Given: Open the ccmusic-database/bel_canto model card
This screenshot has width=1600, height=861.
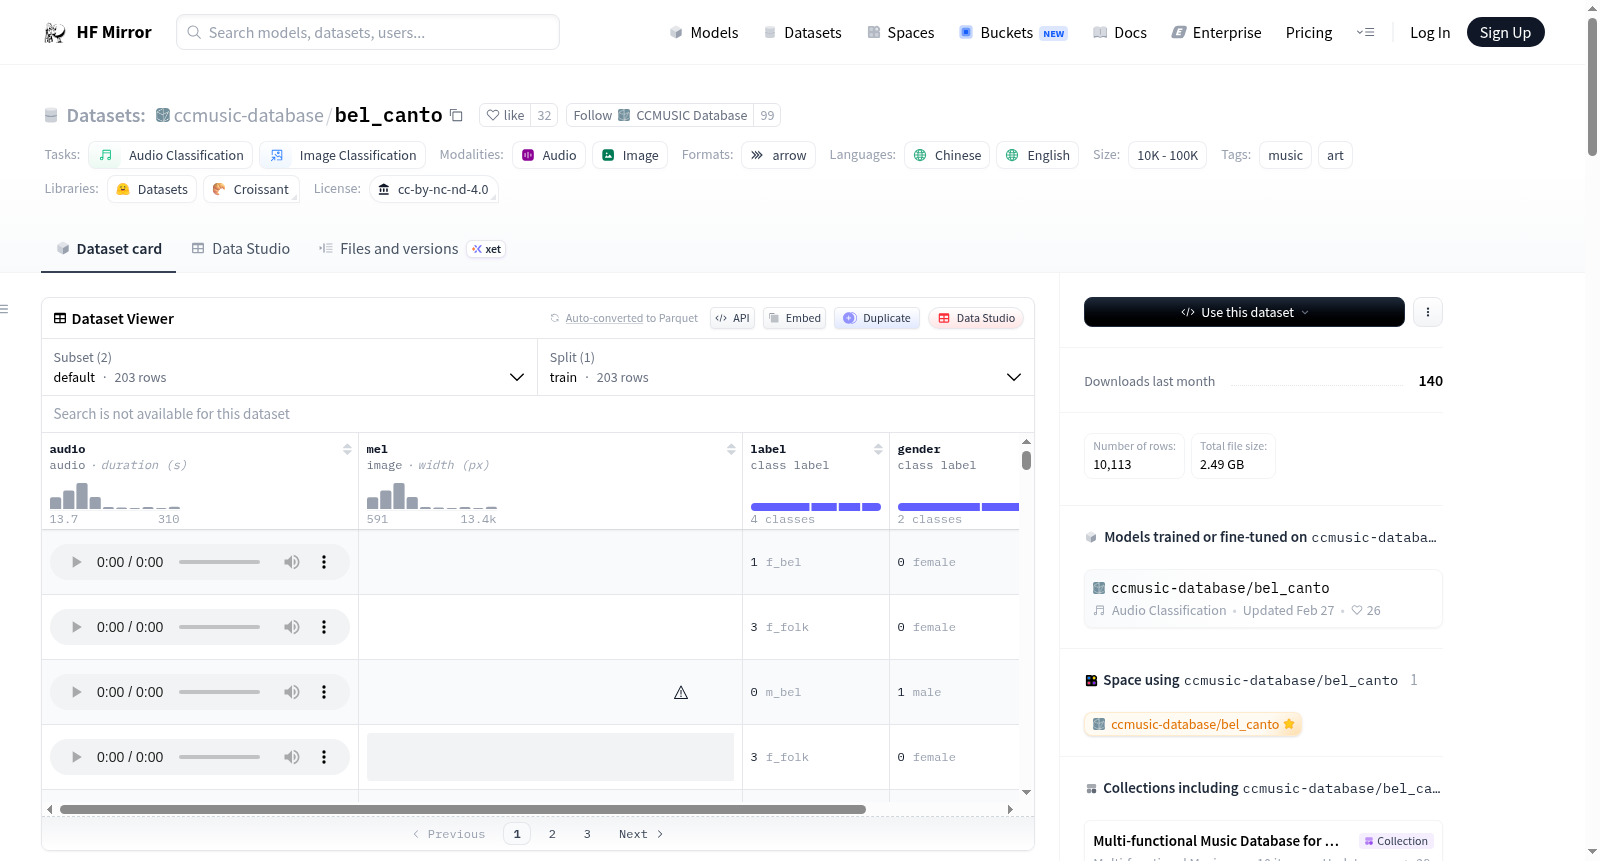Looking at the screenshot, I should click(1263, 598).
